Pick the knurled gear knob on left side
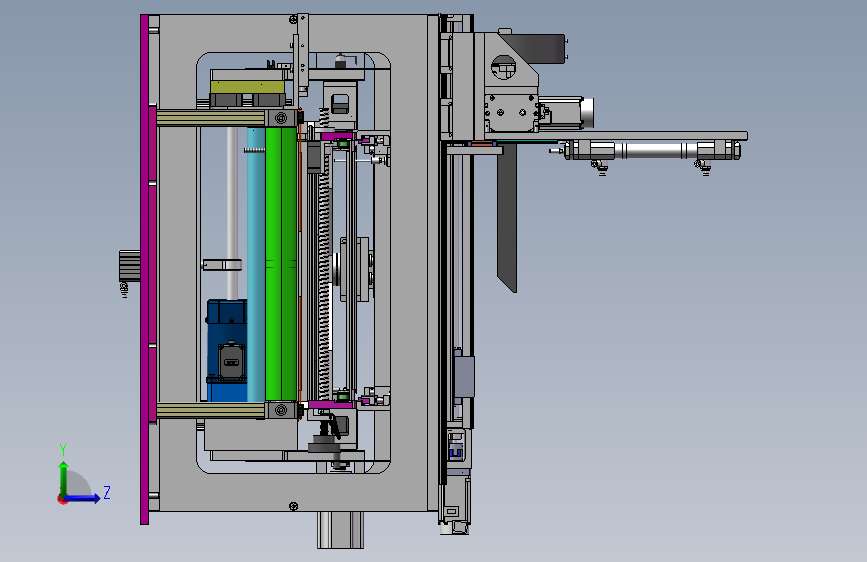Screen dimensions: 867x562 coord(130,266)
